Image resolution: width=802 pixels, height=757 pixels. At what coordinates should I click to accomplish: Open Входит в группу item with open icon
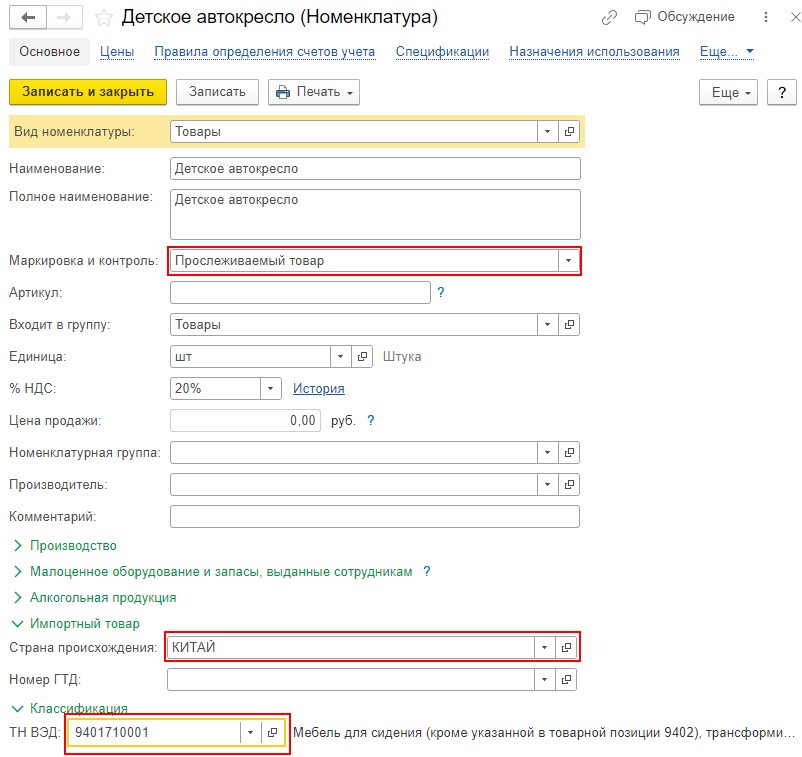569,325
